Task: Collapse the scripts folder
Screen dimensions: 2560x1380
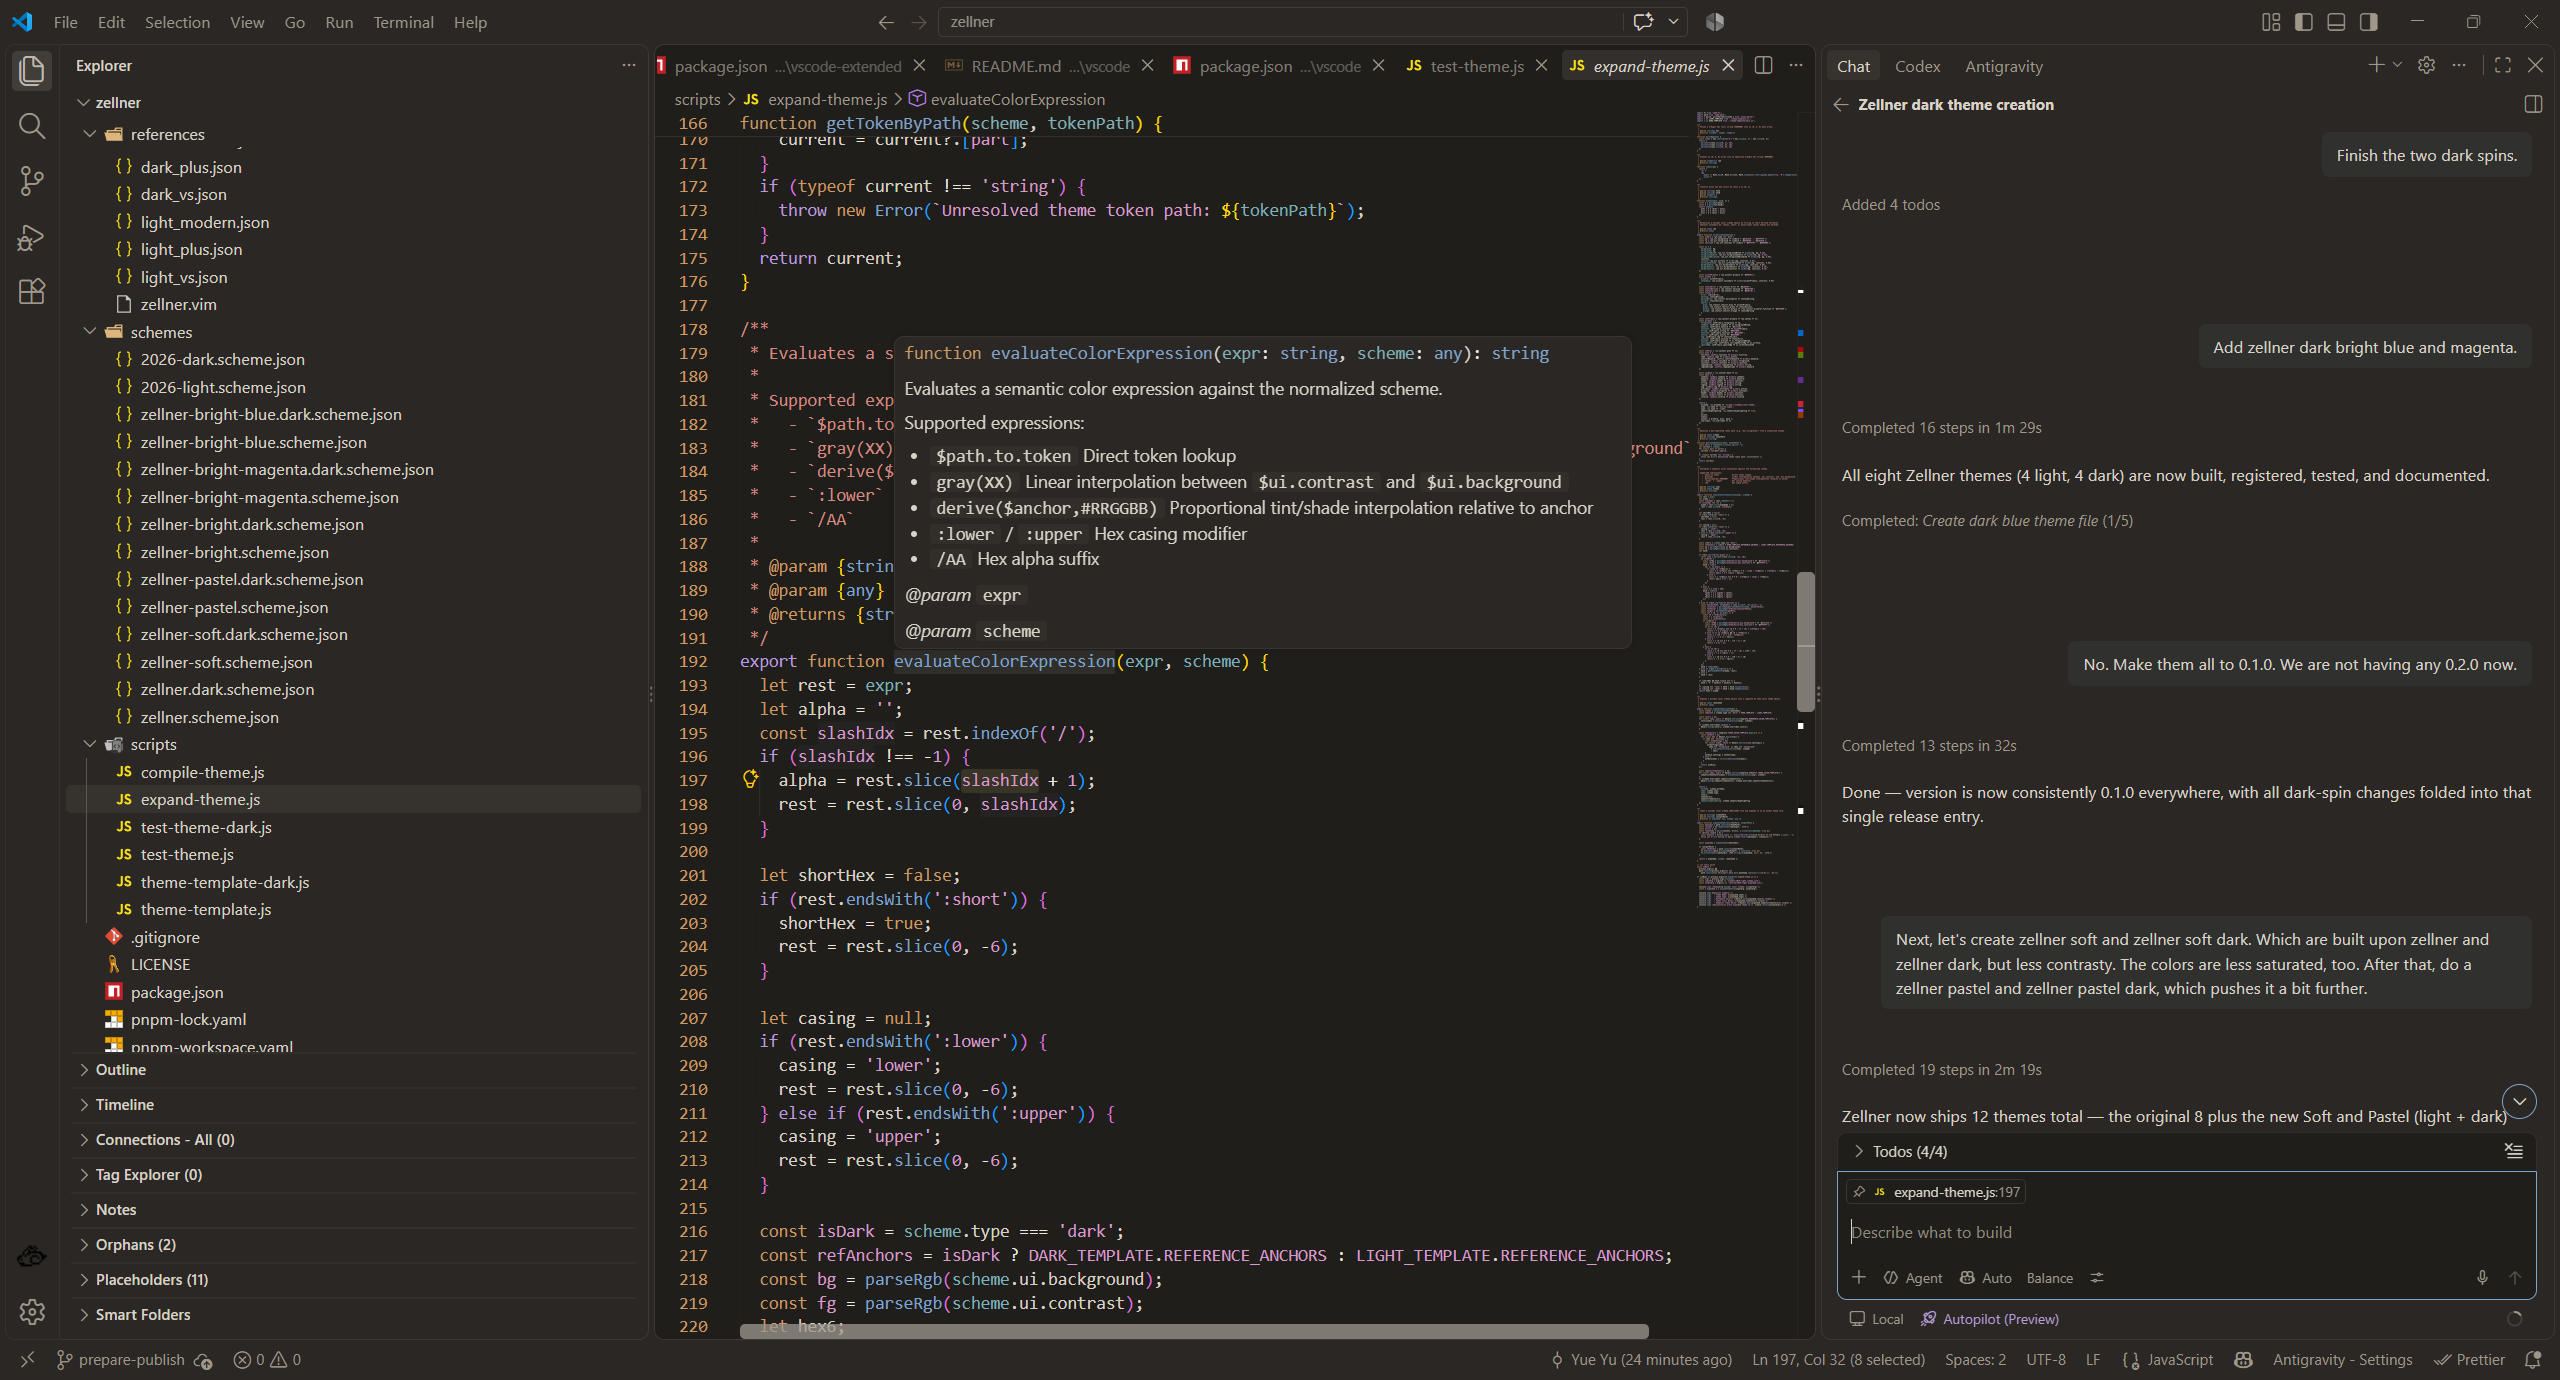Action: pos(91,744)
